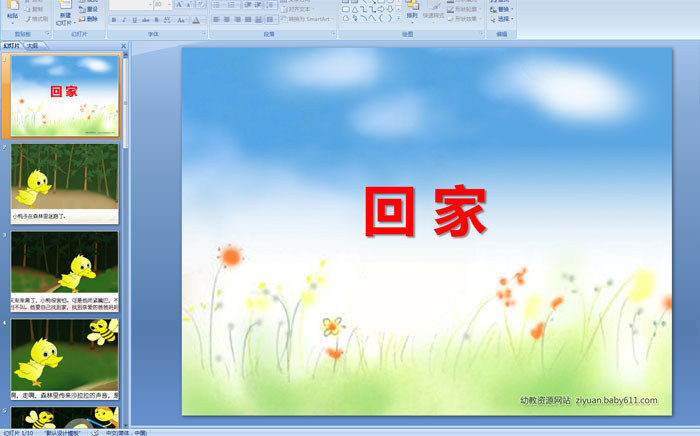Increase the list indent level
Image resolution: width=700 pixels, height=436 pixels.
point(258,5)
